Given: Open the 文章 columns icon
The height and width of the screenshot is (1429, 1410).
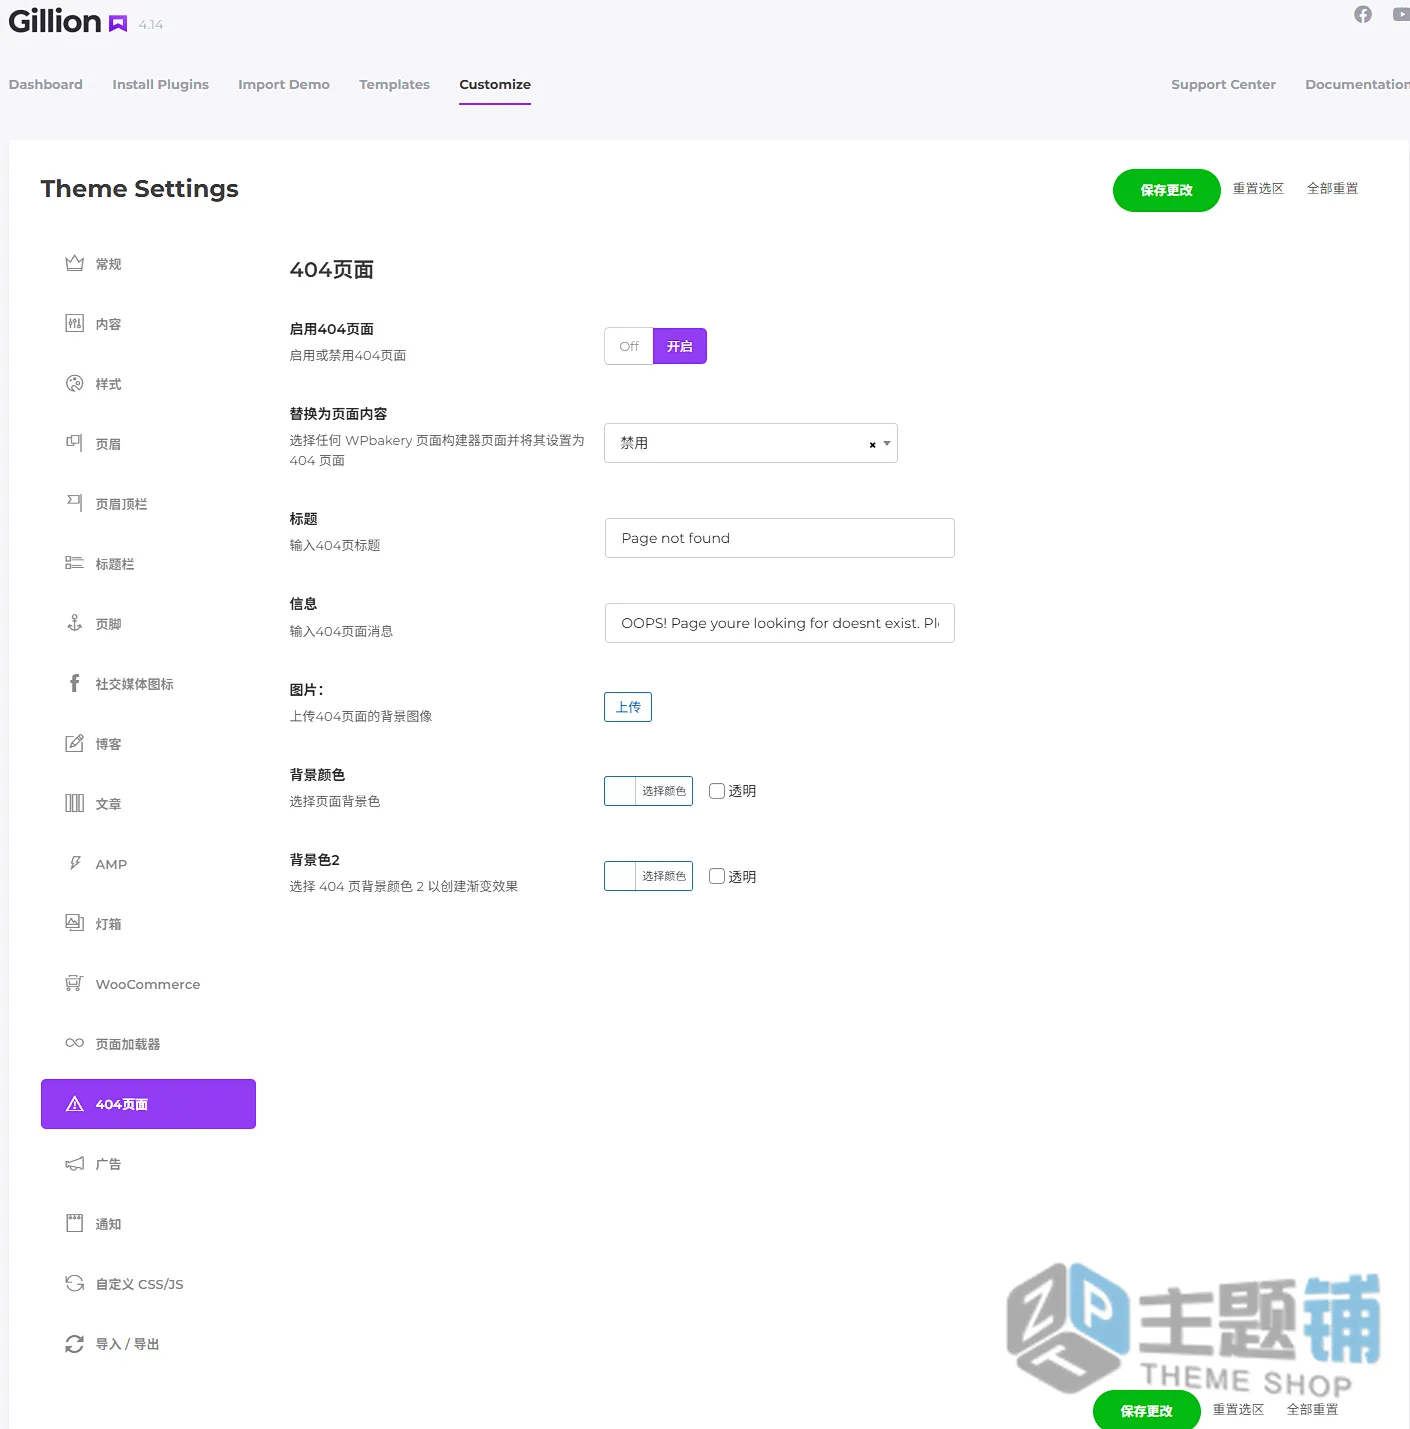Looking at the screenshot, I should [x=74, y=803].
